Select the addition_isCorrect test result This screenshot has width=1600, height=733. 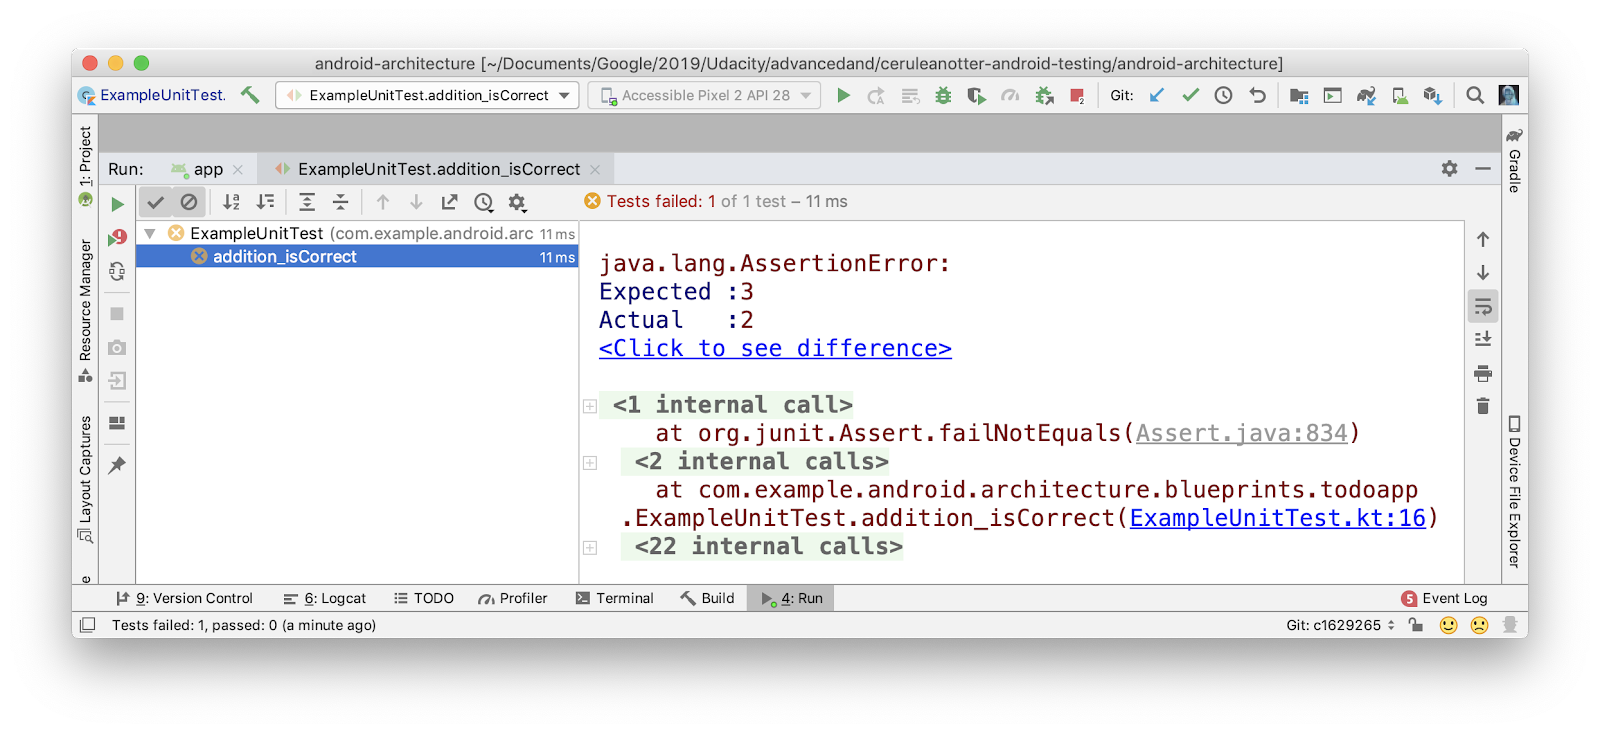tap(285, 257)
